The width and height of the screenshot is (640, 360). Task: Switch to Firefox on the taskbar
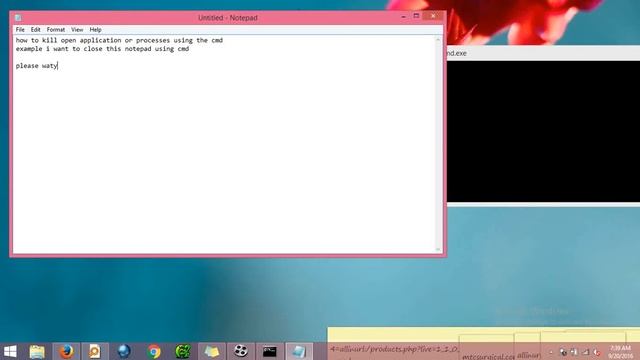66,351
